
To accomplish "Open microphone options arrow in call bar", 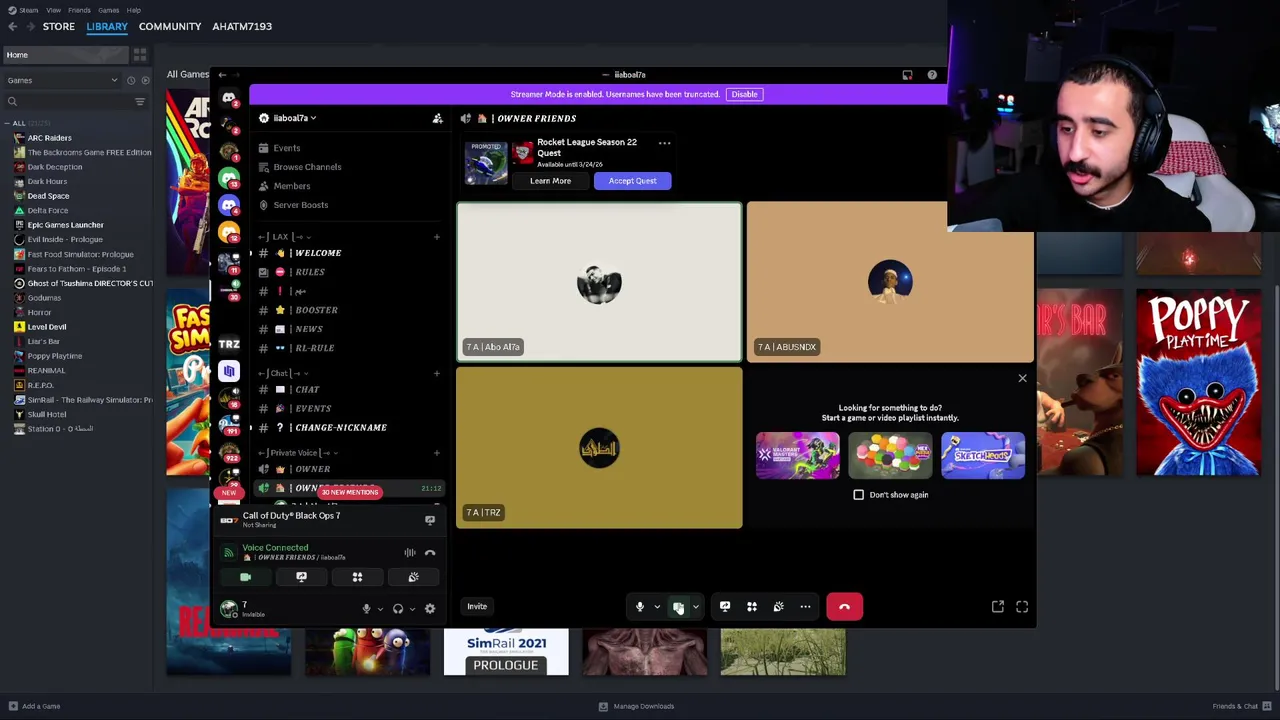I will point(657,607).
